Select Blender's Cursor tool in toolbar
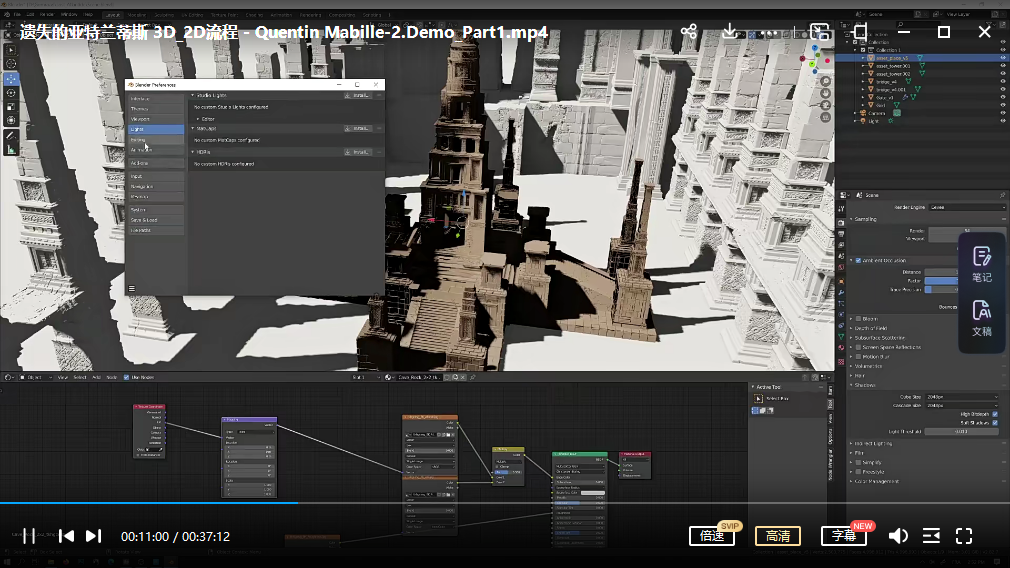Image resolution: width=1010 pixels, height=568 pixels. click(x=11, y=64)
